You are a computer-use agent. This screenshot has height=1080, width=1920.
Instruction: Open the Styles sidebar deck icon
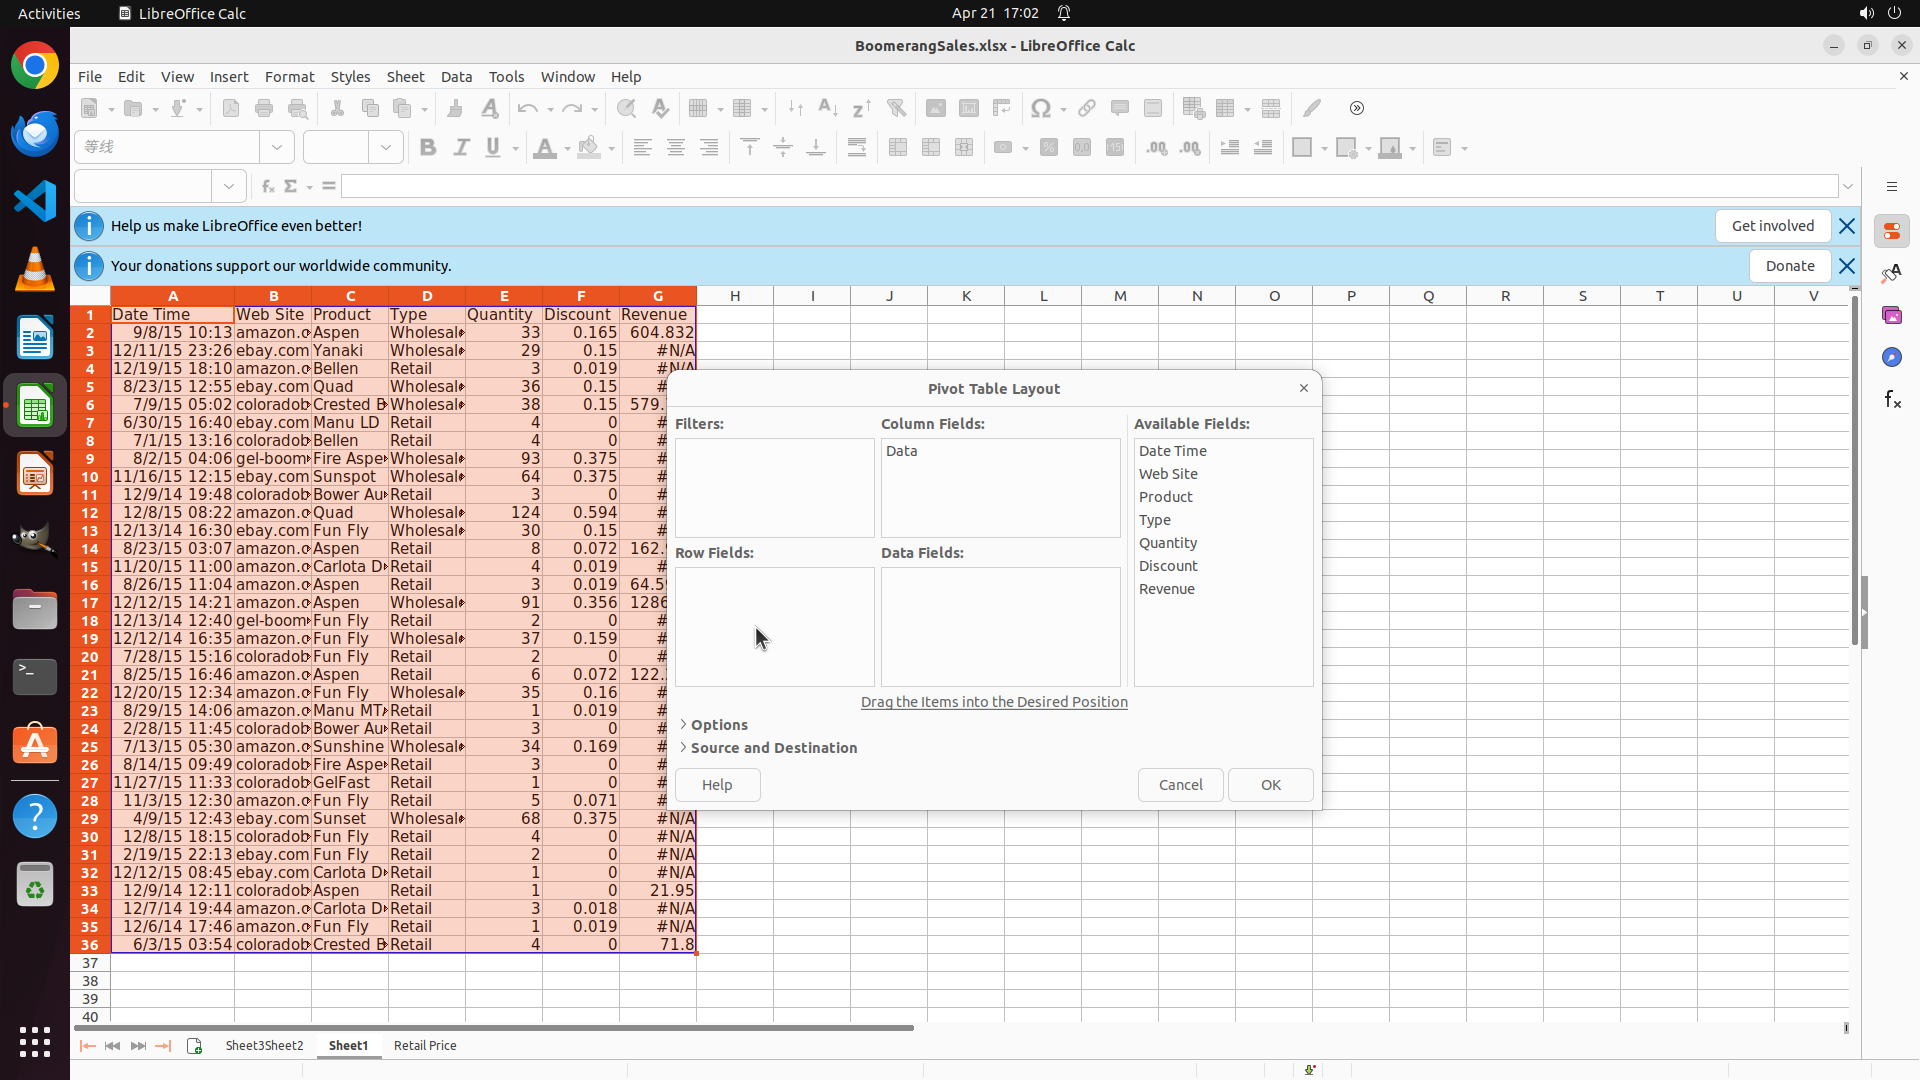pyautogui.click(x=1891, y=273)
